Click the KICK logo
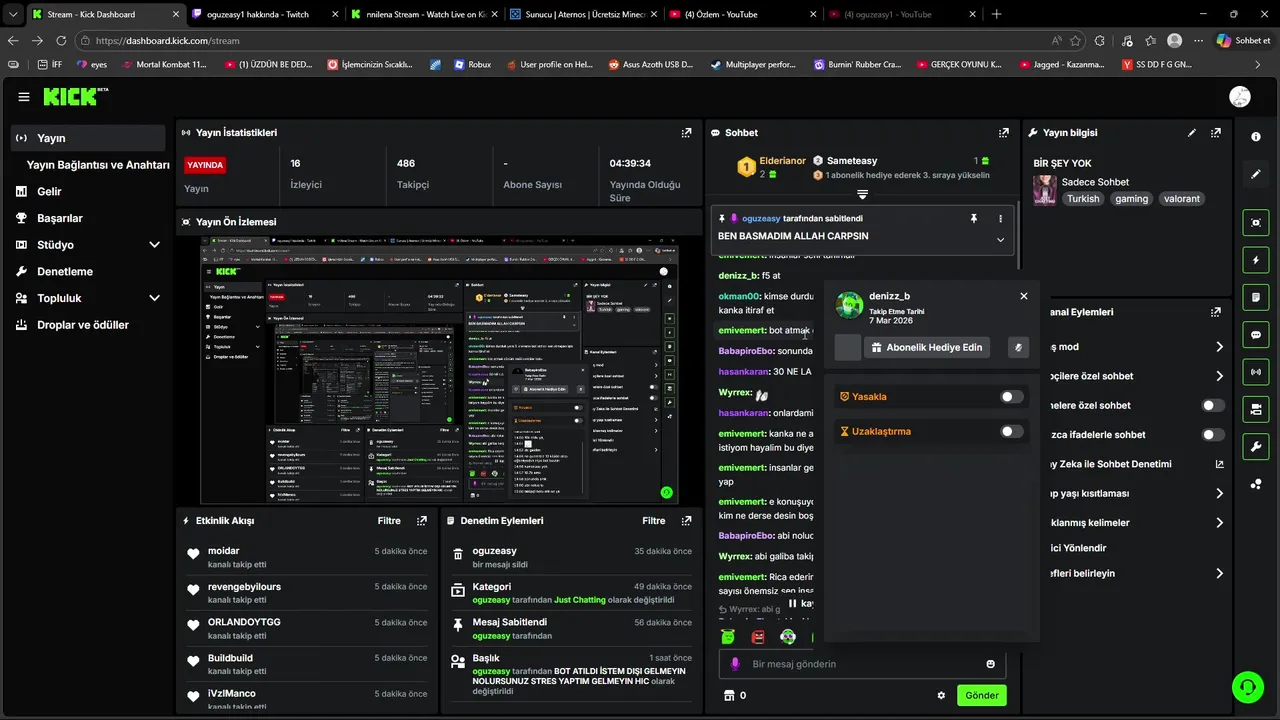 coord(75,96)
